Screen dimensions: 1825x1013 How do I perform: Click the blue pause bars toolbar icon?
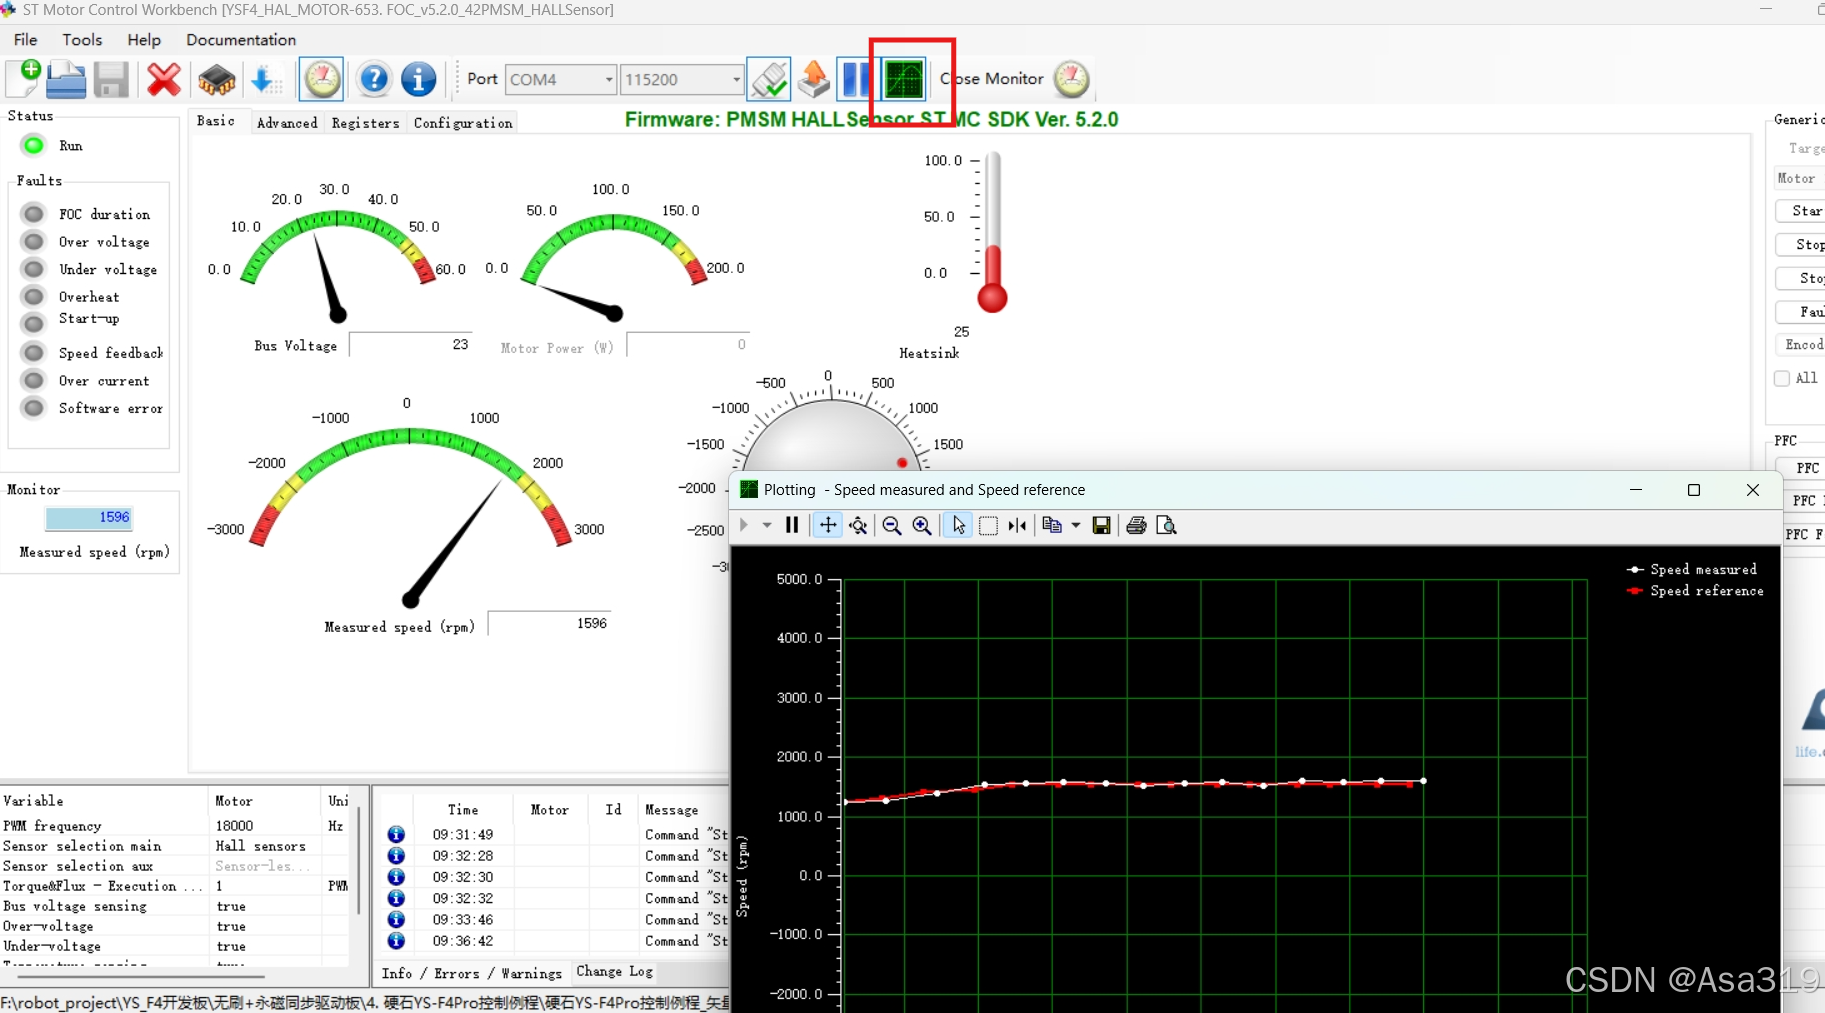856,79
